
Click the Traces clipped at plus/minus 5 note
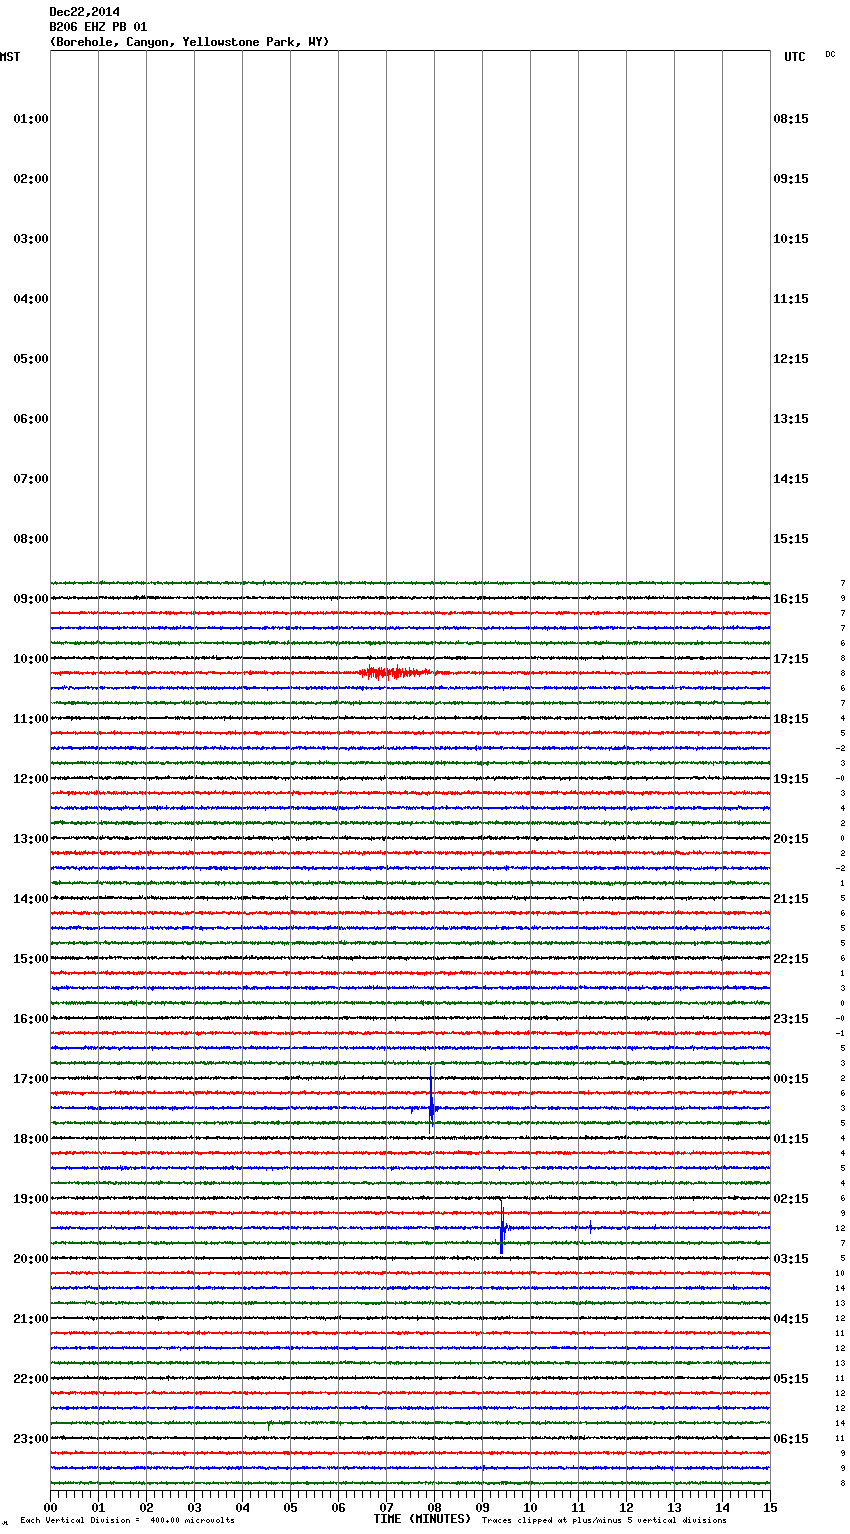[604, 1520]
